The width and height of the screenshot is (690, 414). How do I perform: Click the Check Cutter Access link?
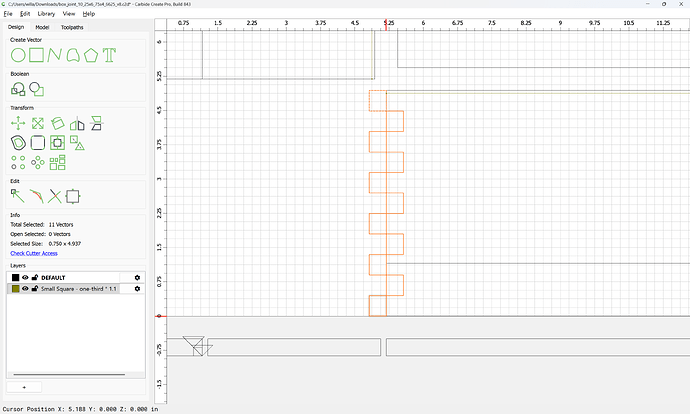coord(34,253)
